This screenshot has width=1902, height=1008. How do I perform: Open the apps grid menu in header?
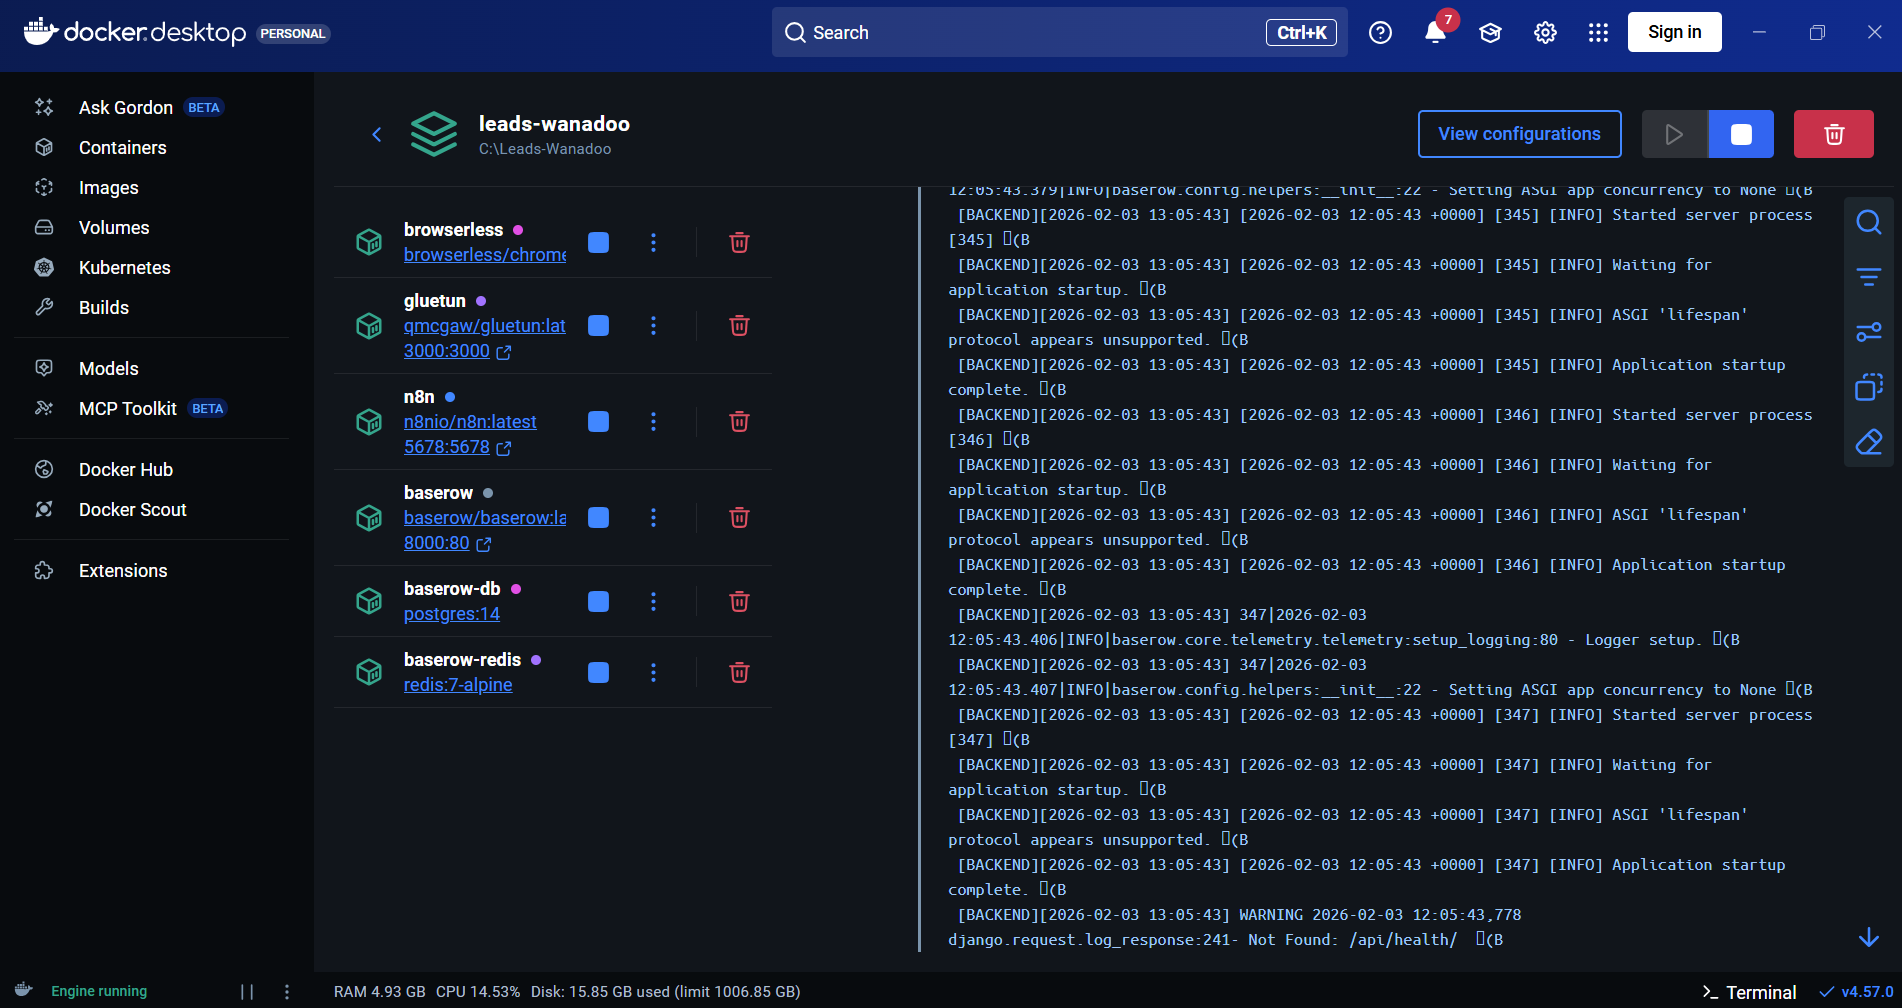tap(1598, 33)
